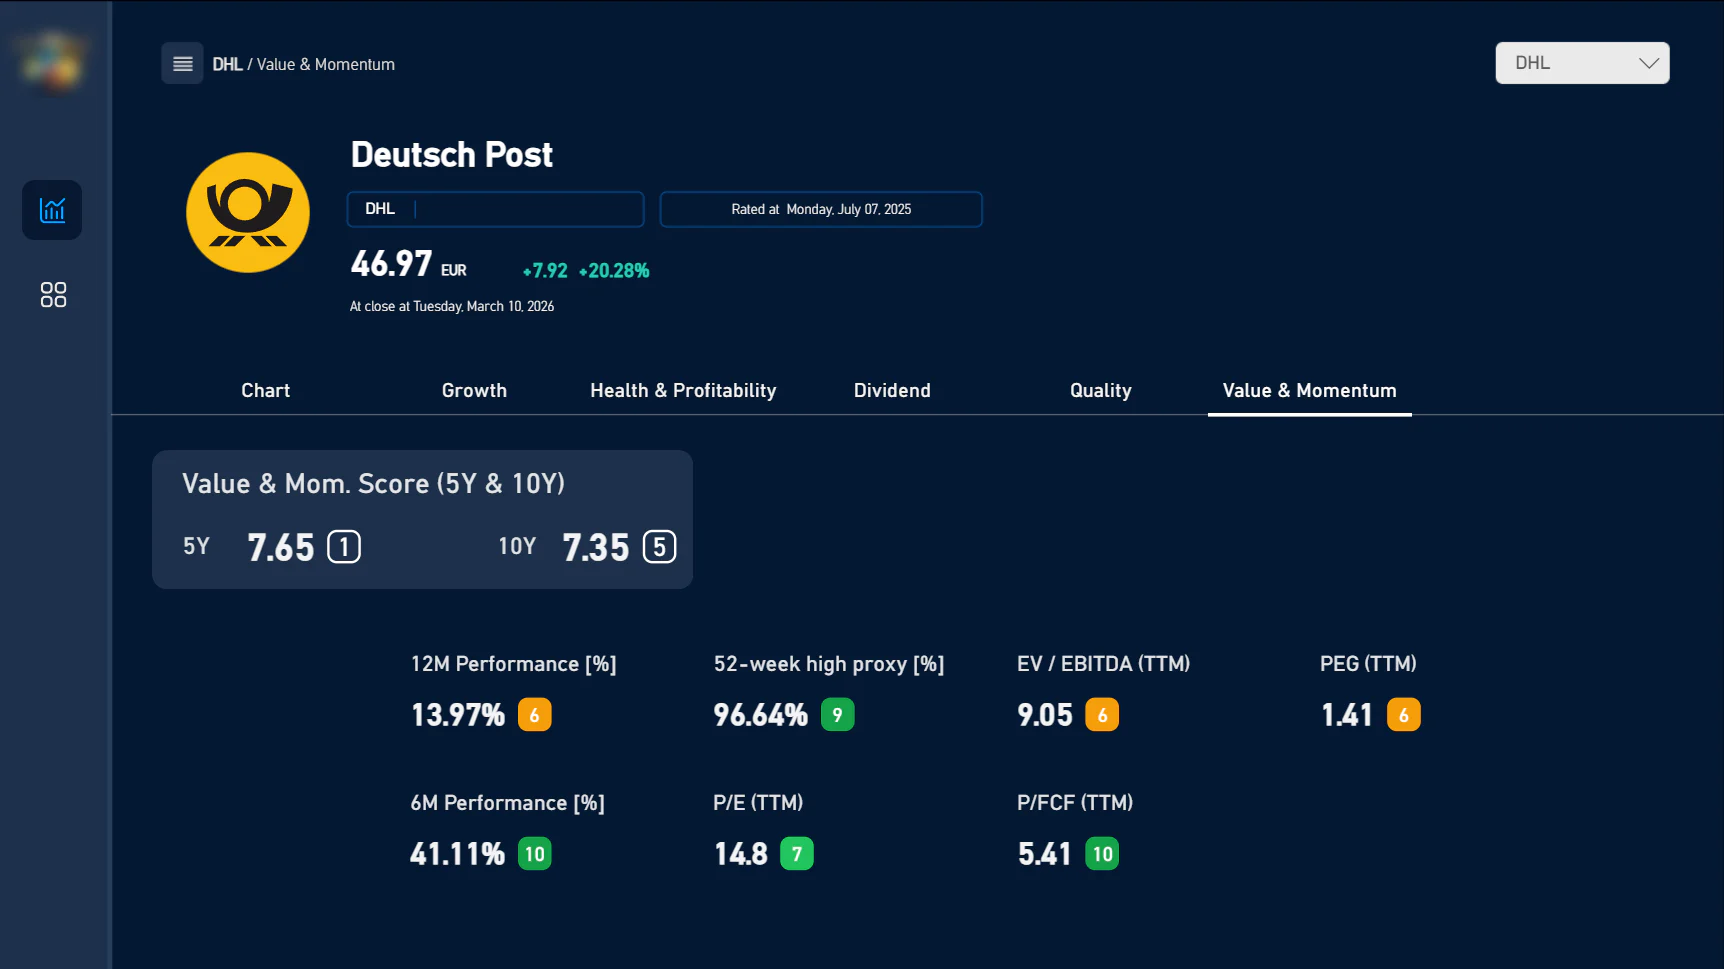
Task: Open the Health & Profitability tab
Action: coord(683,390)
